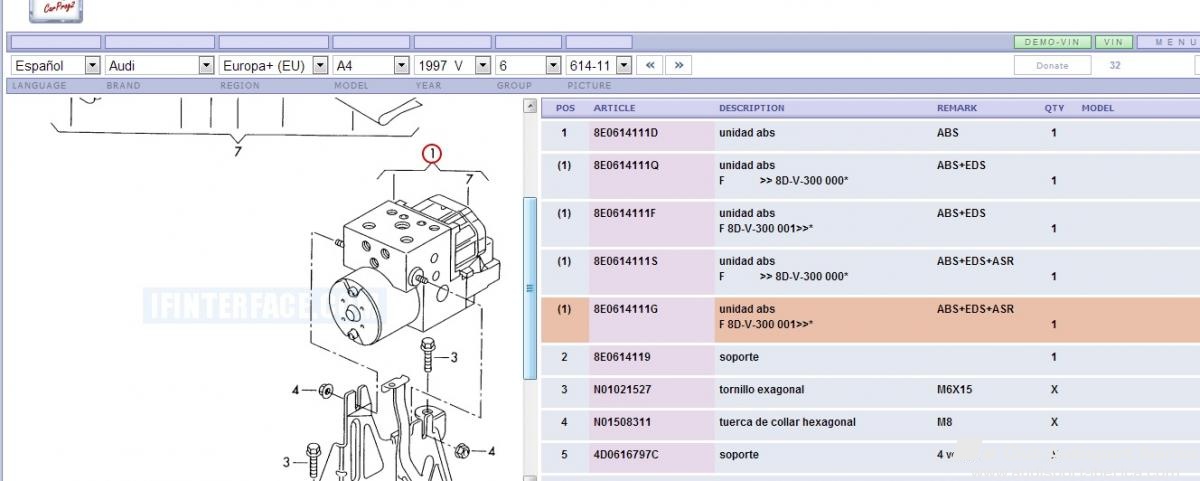Screen dimensions: 1200x481
Task: Click the REMARK column header
Action: [957, 108]
